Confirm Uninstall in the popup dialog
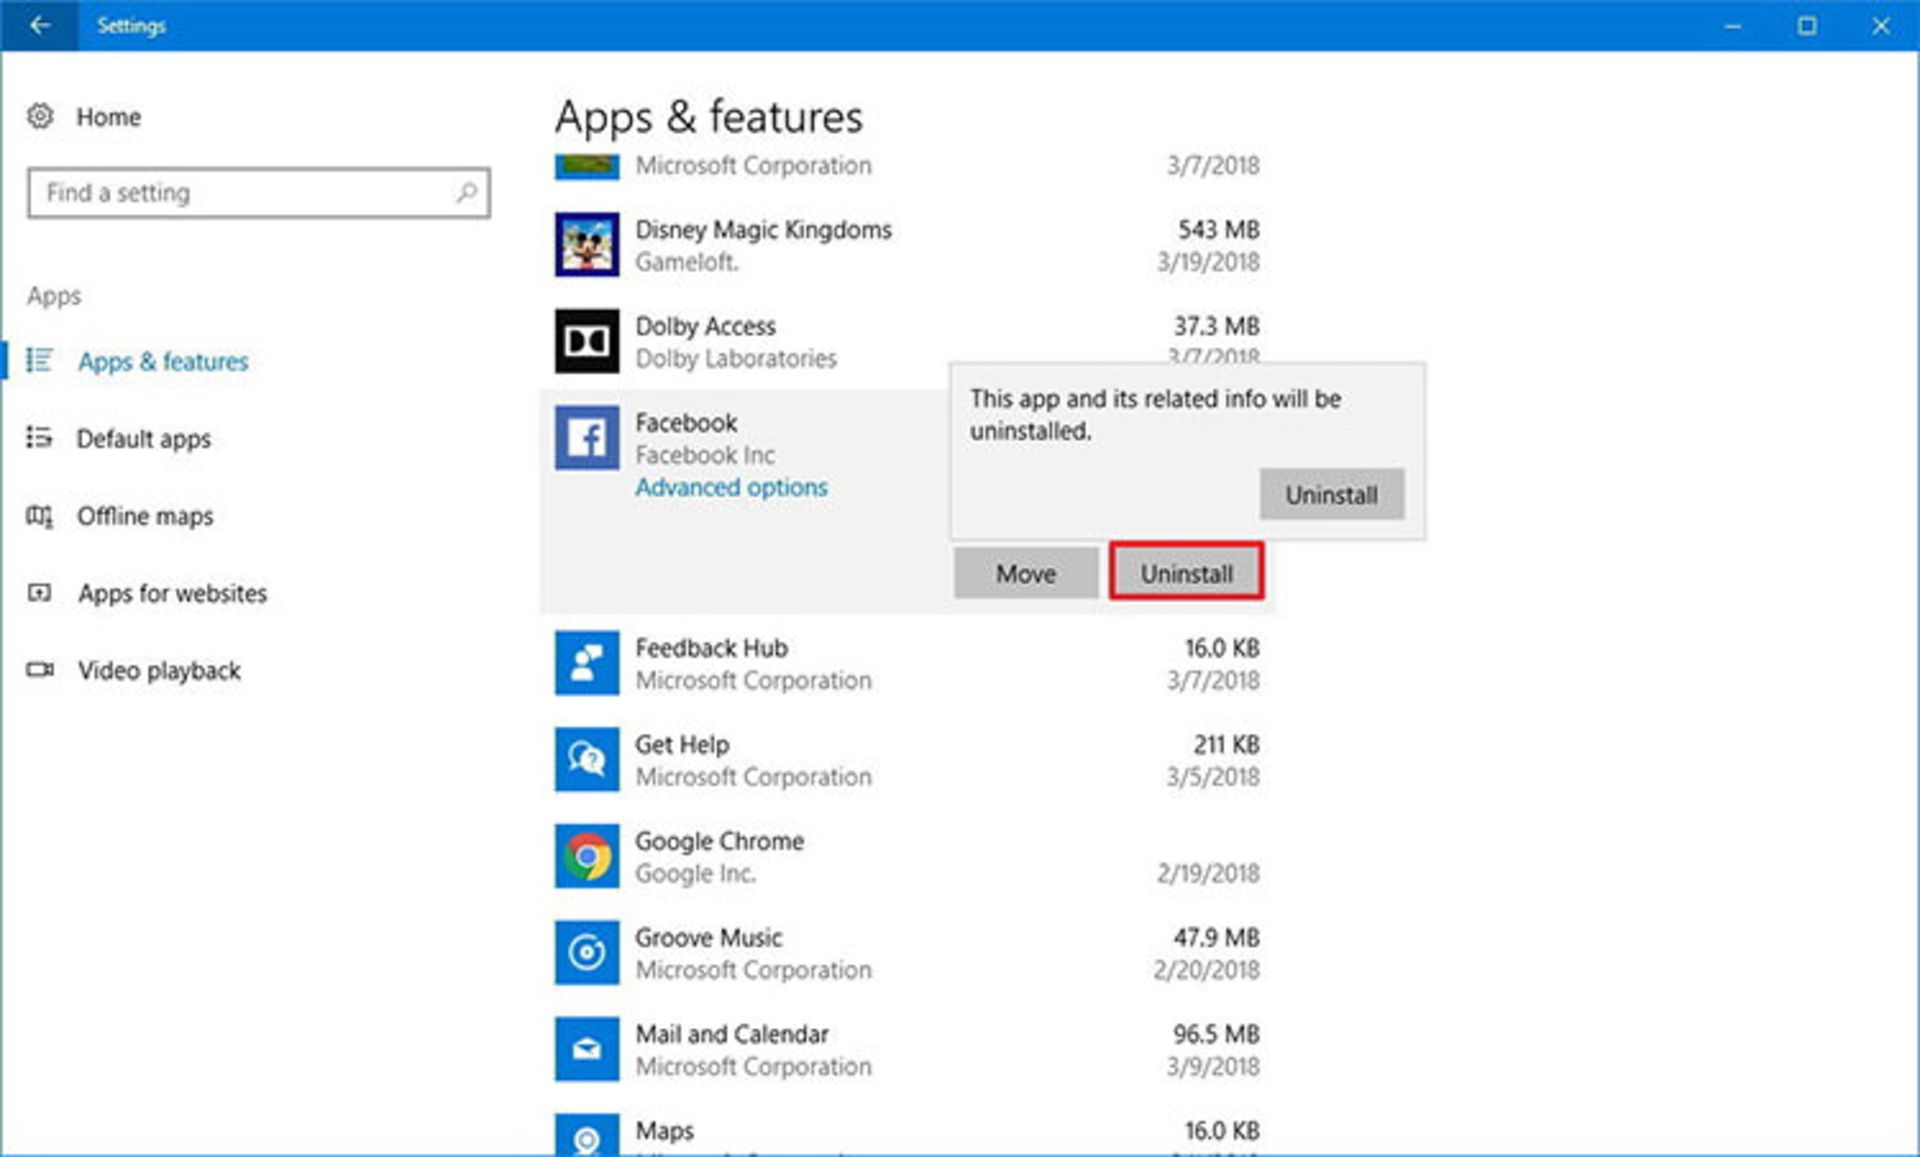The height and width of the screenshot is (1157, 1920). 1331,495
